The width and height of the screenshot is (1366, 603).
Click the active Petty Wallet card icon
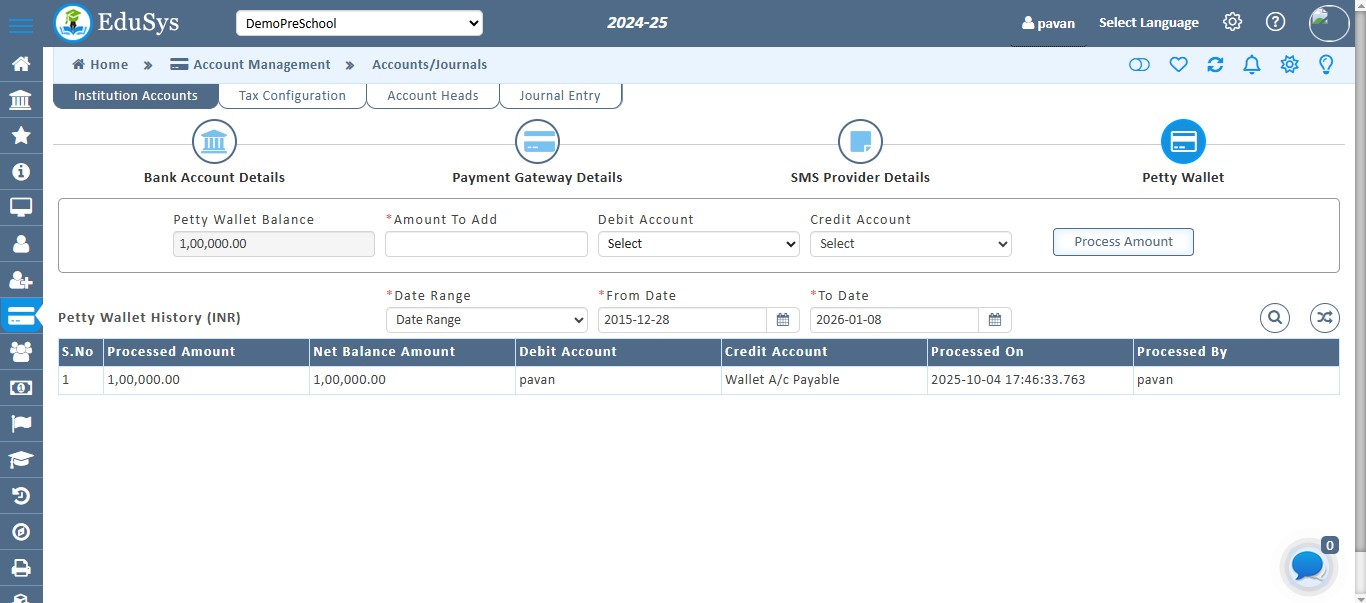[x=1182, y=141]
